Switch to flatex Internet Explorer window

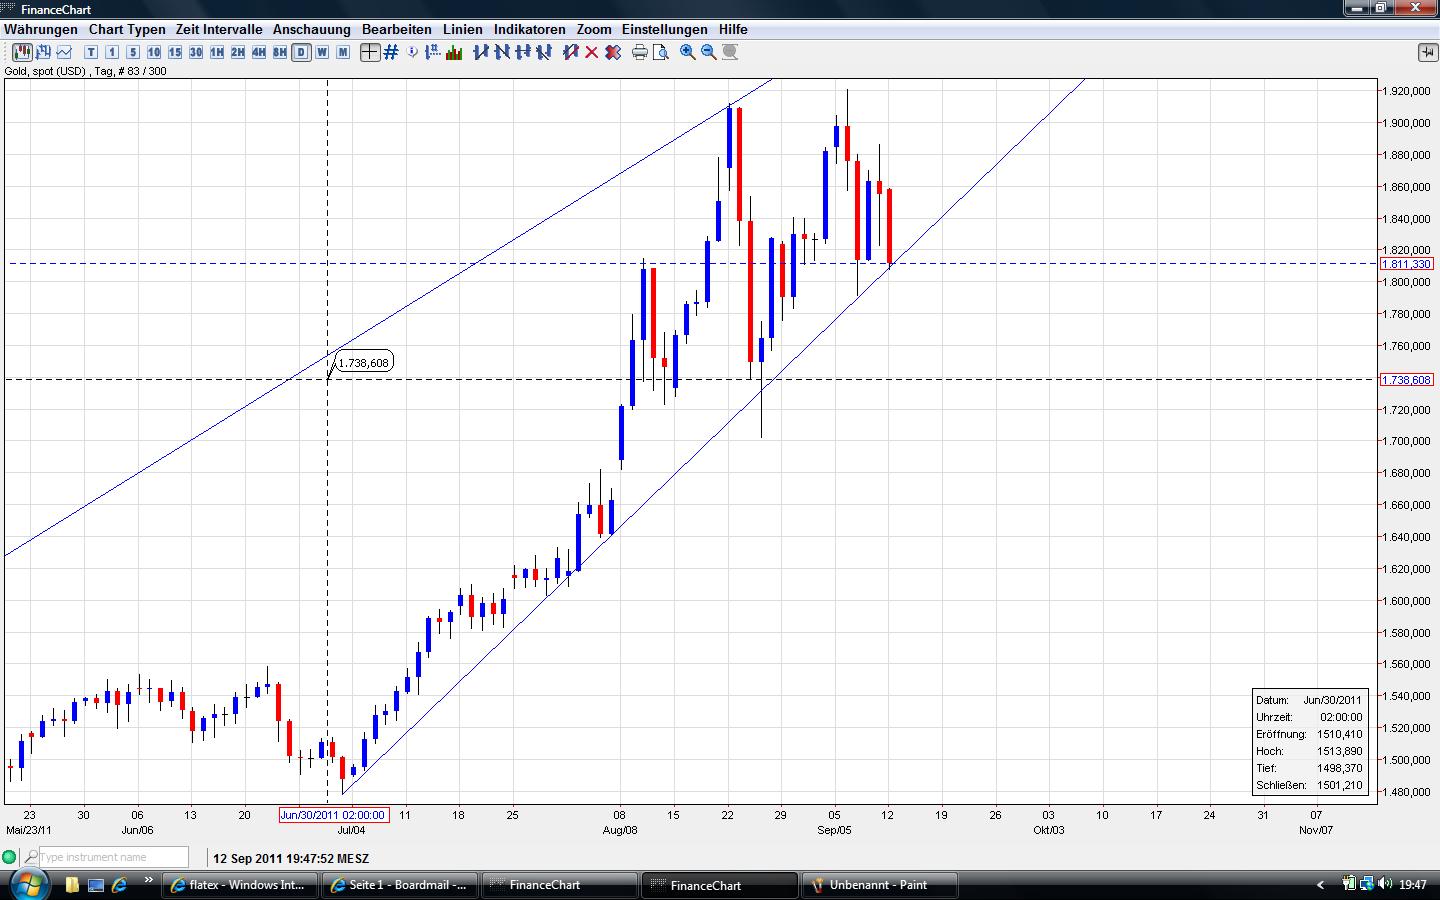[x=241, y=885]
